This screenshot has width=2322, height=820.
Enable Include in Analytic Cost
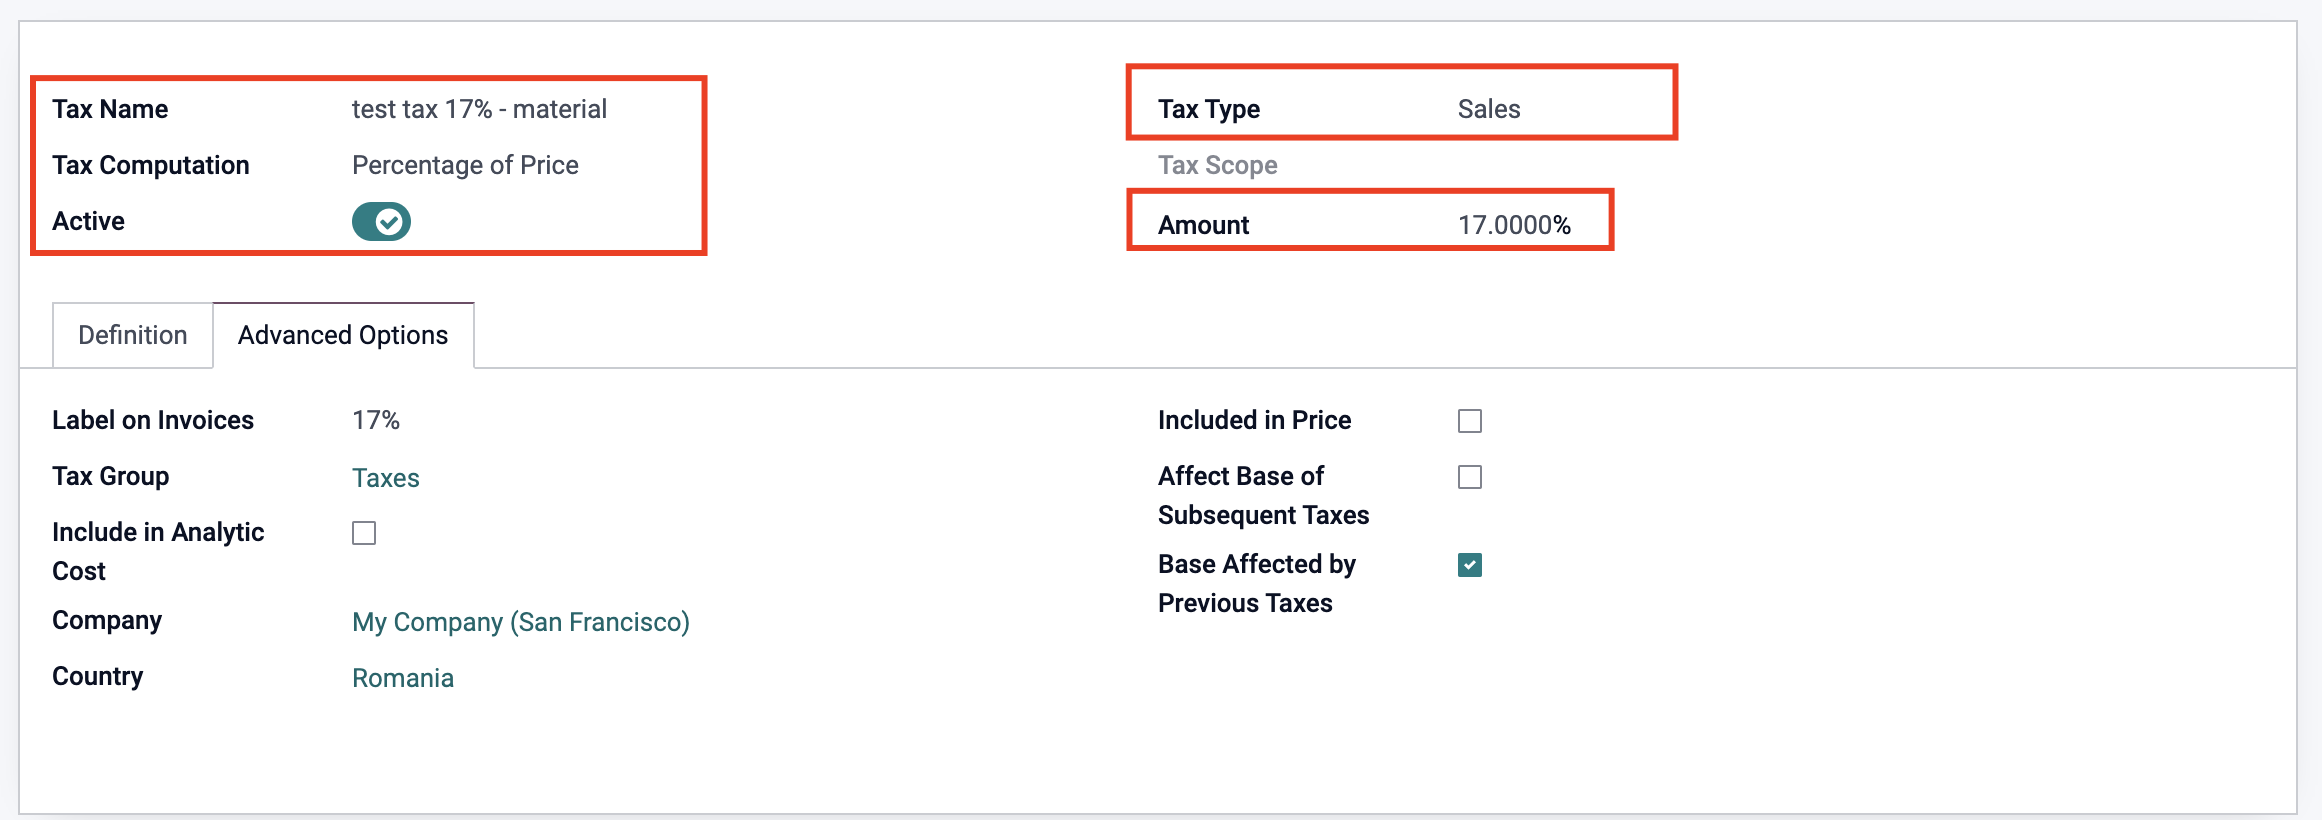365,533
